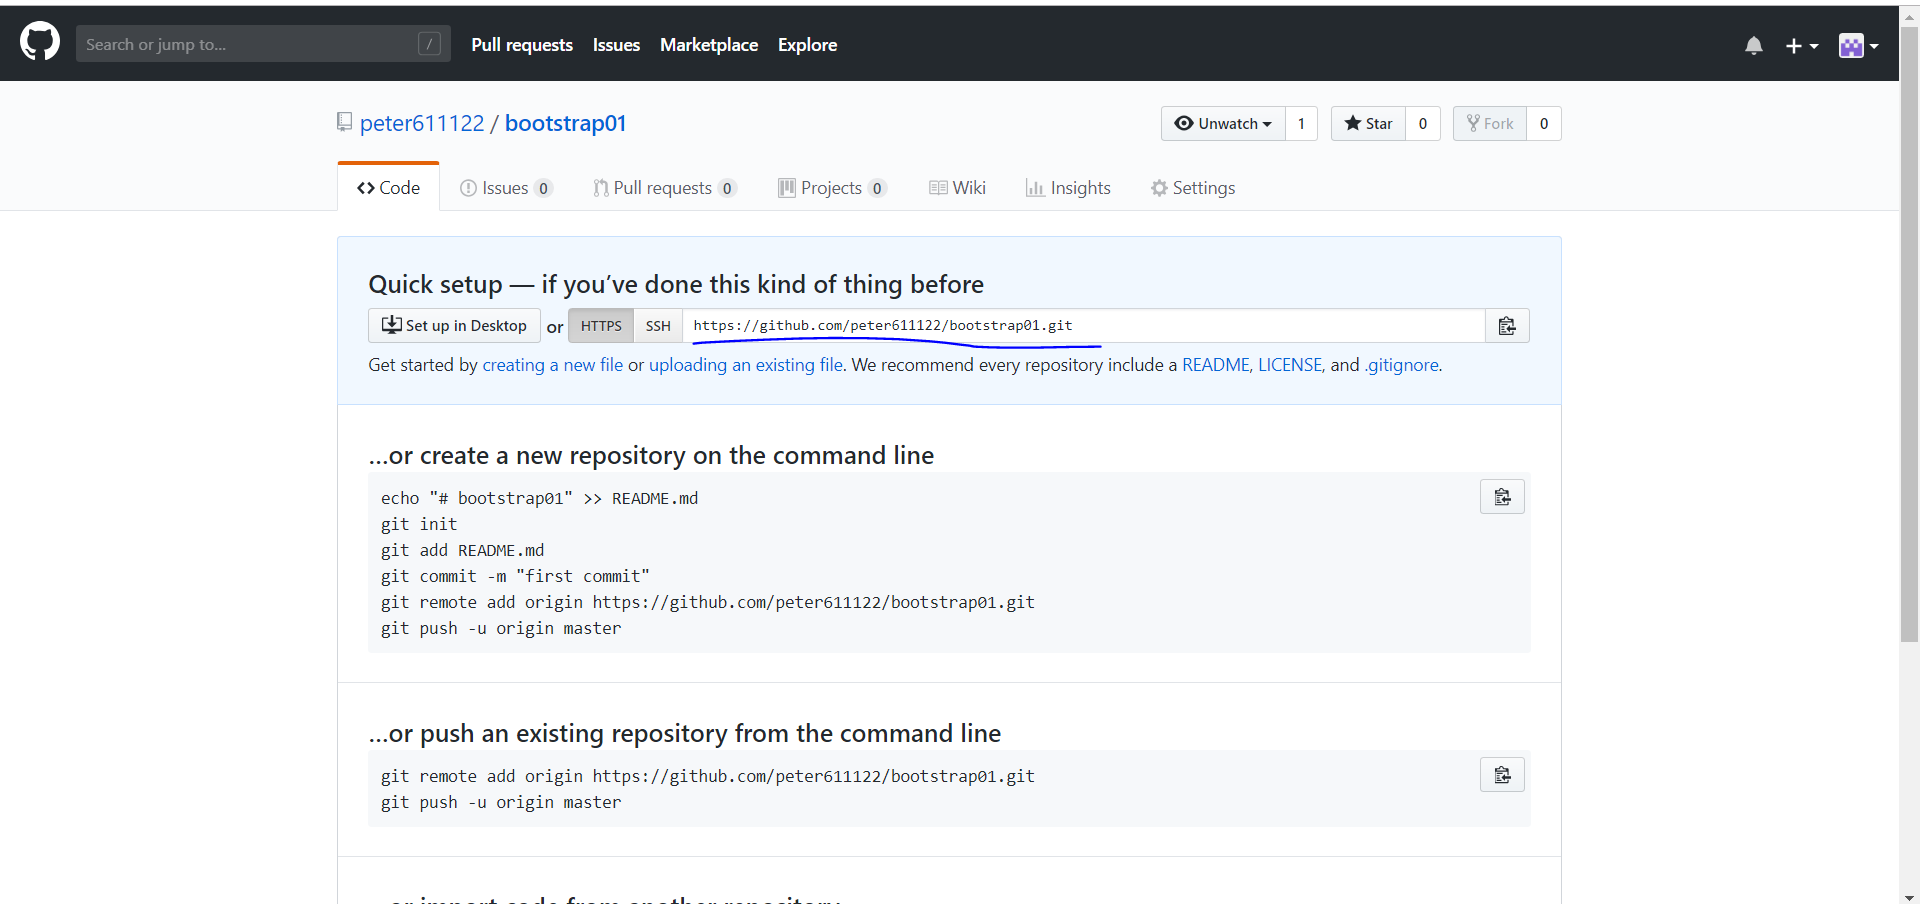1920x904 pixels.
Task: Open the user avatar menu
Action: click(1859, 45)
